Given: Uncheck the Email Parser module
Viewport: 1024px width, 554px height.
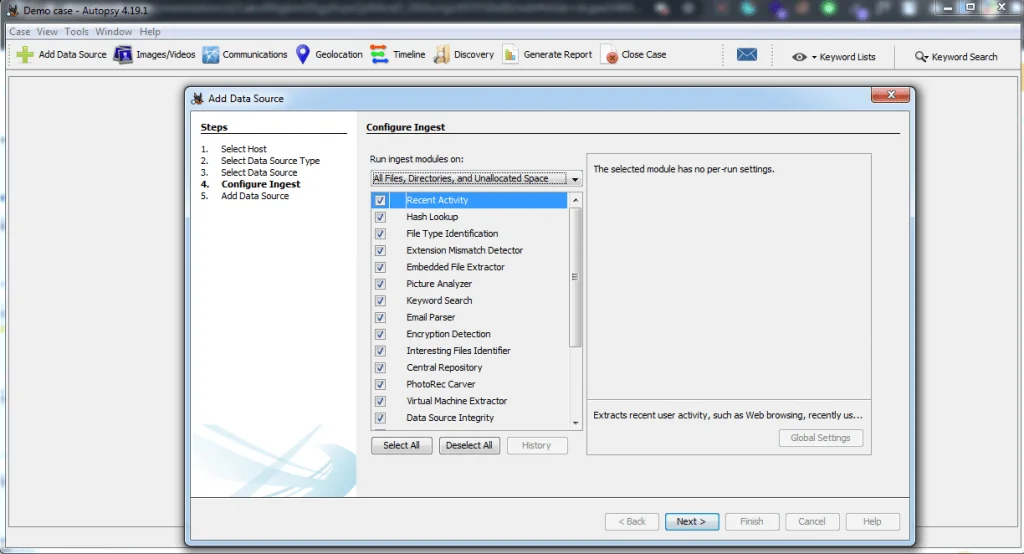Looking at the screenshot, I should (x=380, y=318).
